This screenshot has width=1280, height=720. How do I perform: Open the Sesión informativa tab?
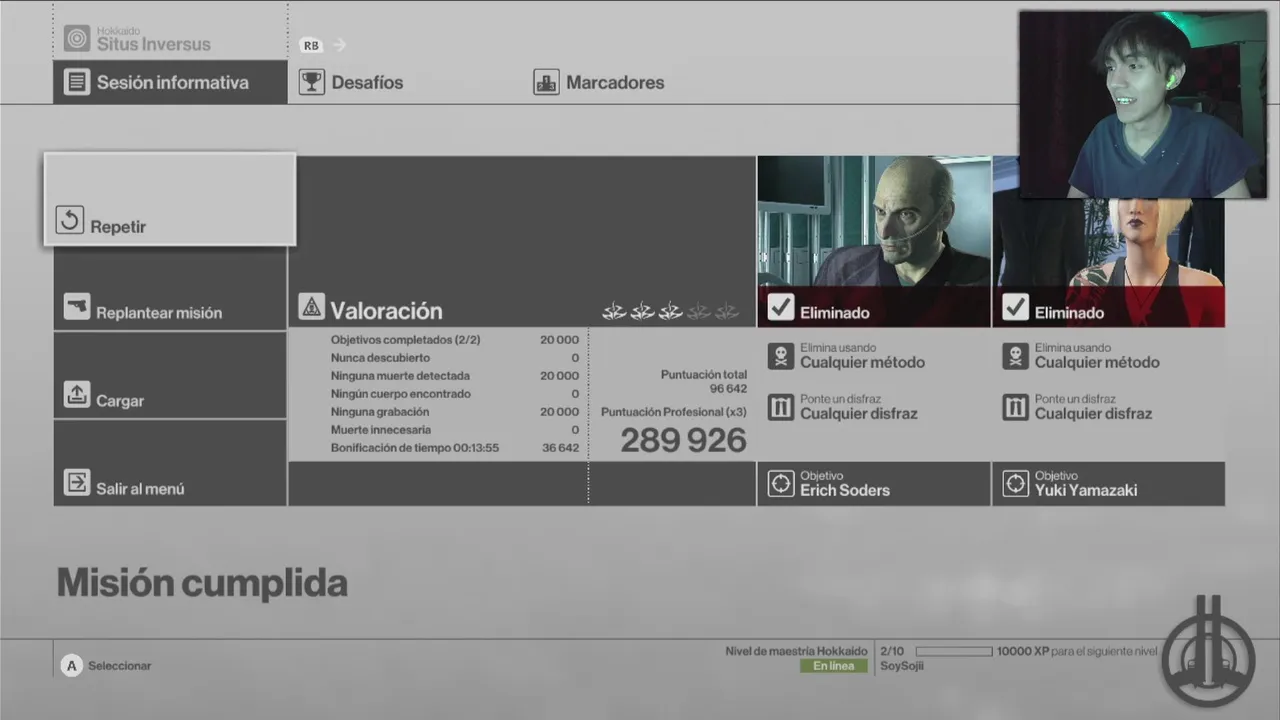(x=170, y=82)
